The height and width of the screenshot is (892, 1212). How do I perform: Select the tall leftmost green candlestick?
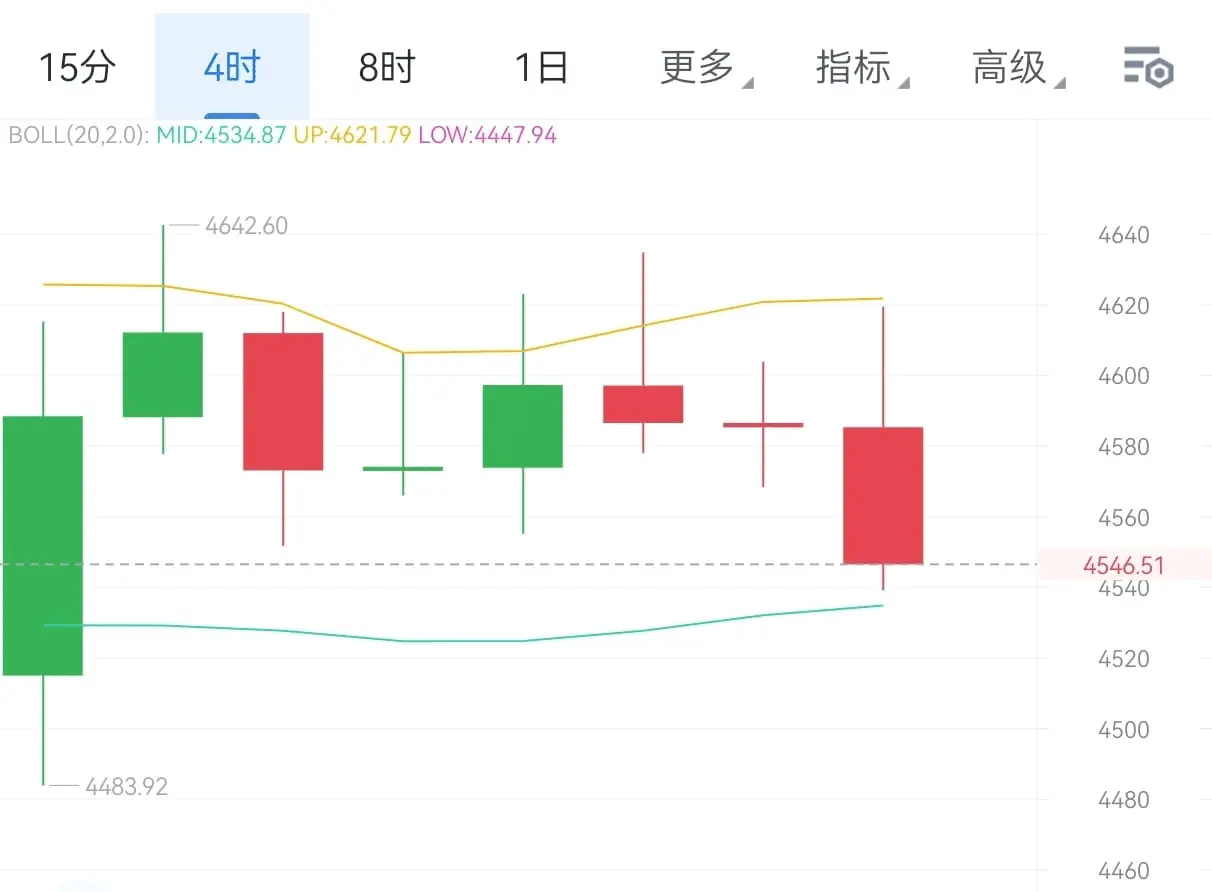click(43, 545)
